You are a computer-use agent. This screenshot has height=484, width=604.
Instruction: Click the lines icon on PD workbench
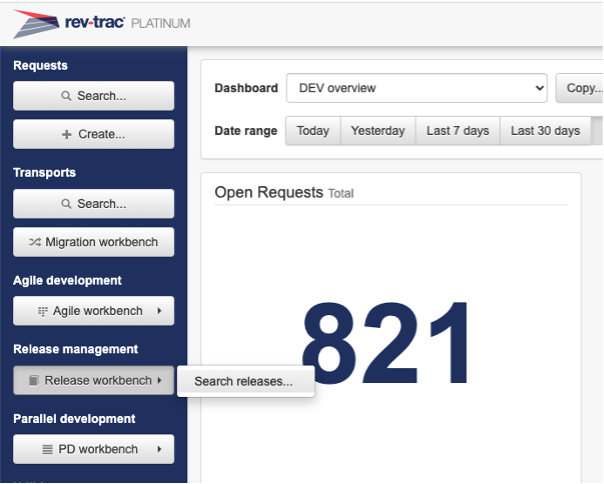(47, 450)
